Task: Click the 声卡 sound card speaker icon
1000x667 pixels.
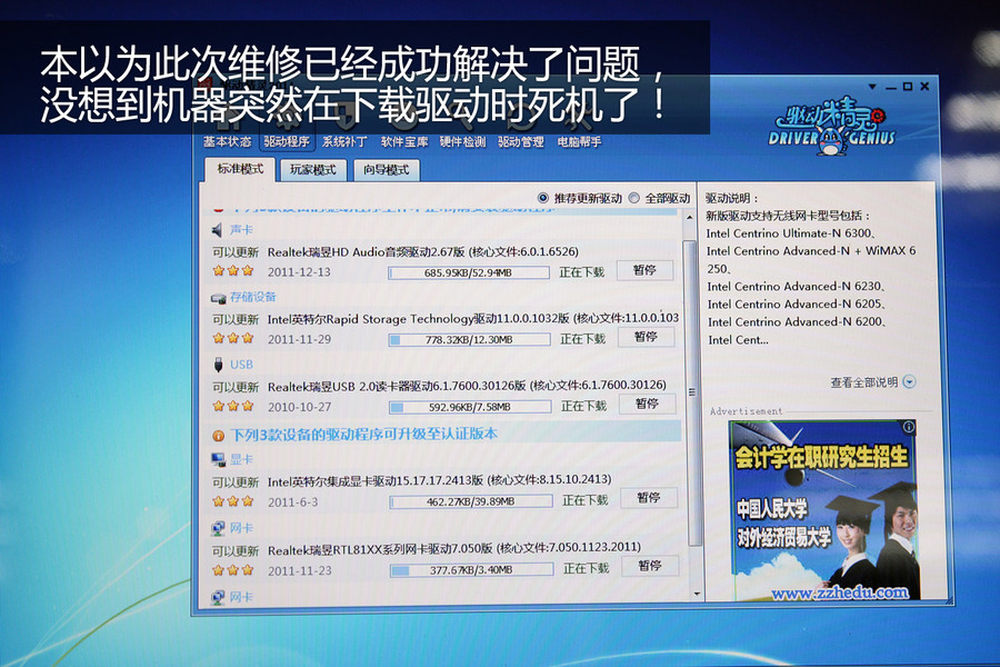Action: tap(217, 230)
